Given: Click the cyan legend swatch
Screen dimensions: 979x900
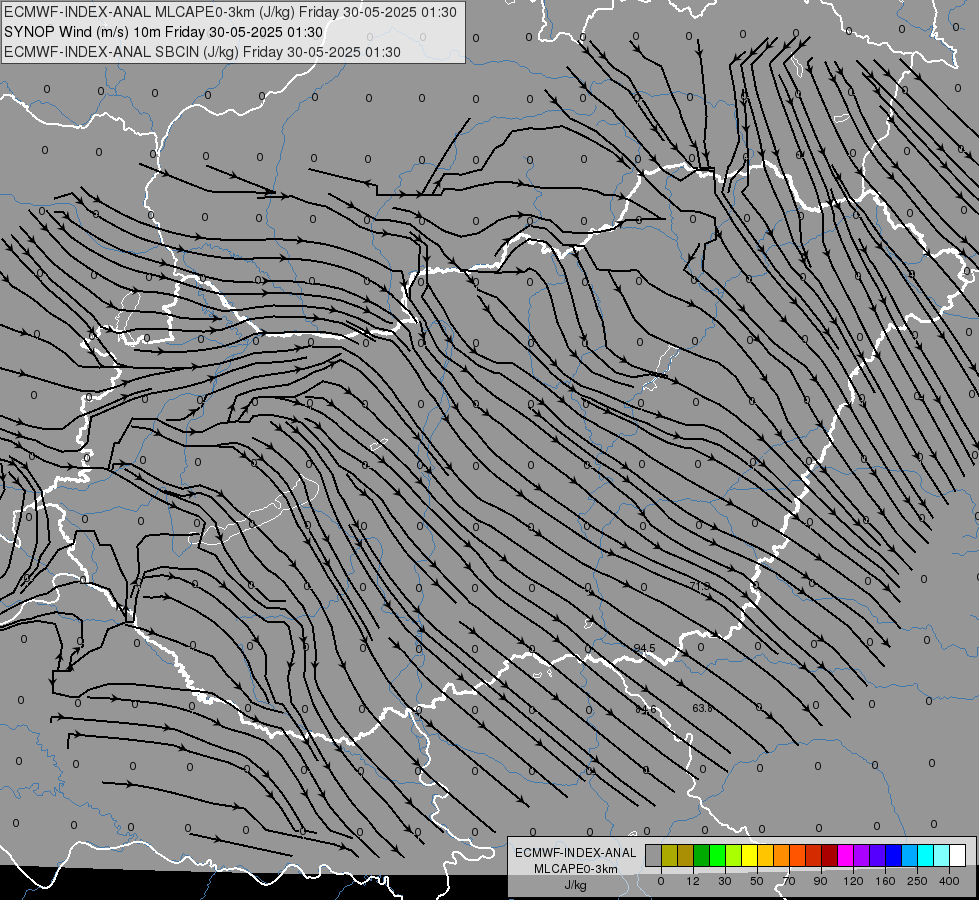Looking at the screenshot, I should tap(927, 855).
